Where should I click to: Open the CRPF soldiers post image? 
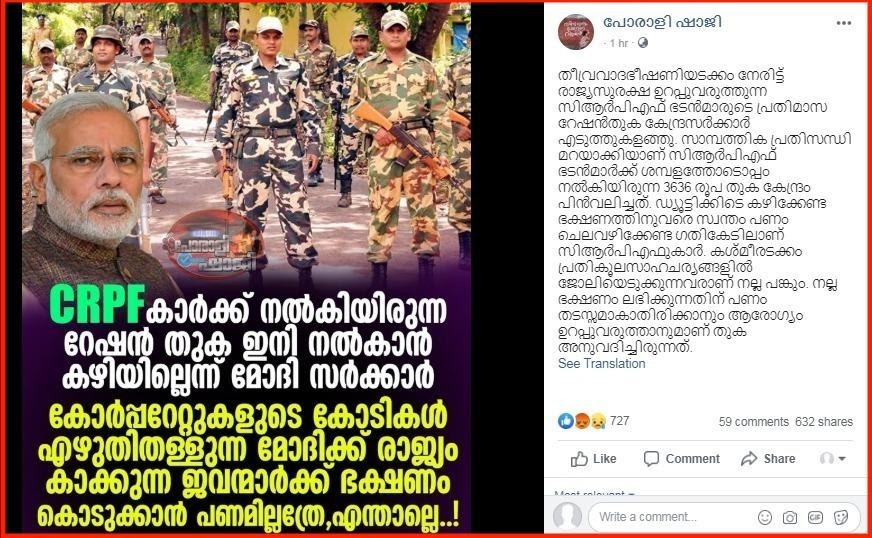point(246,268)
